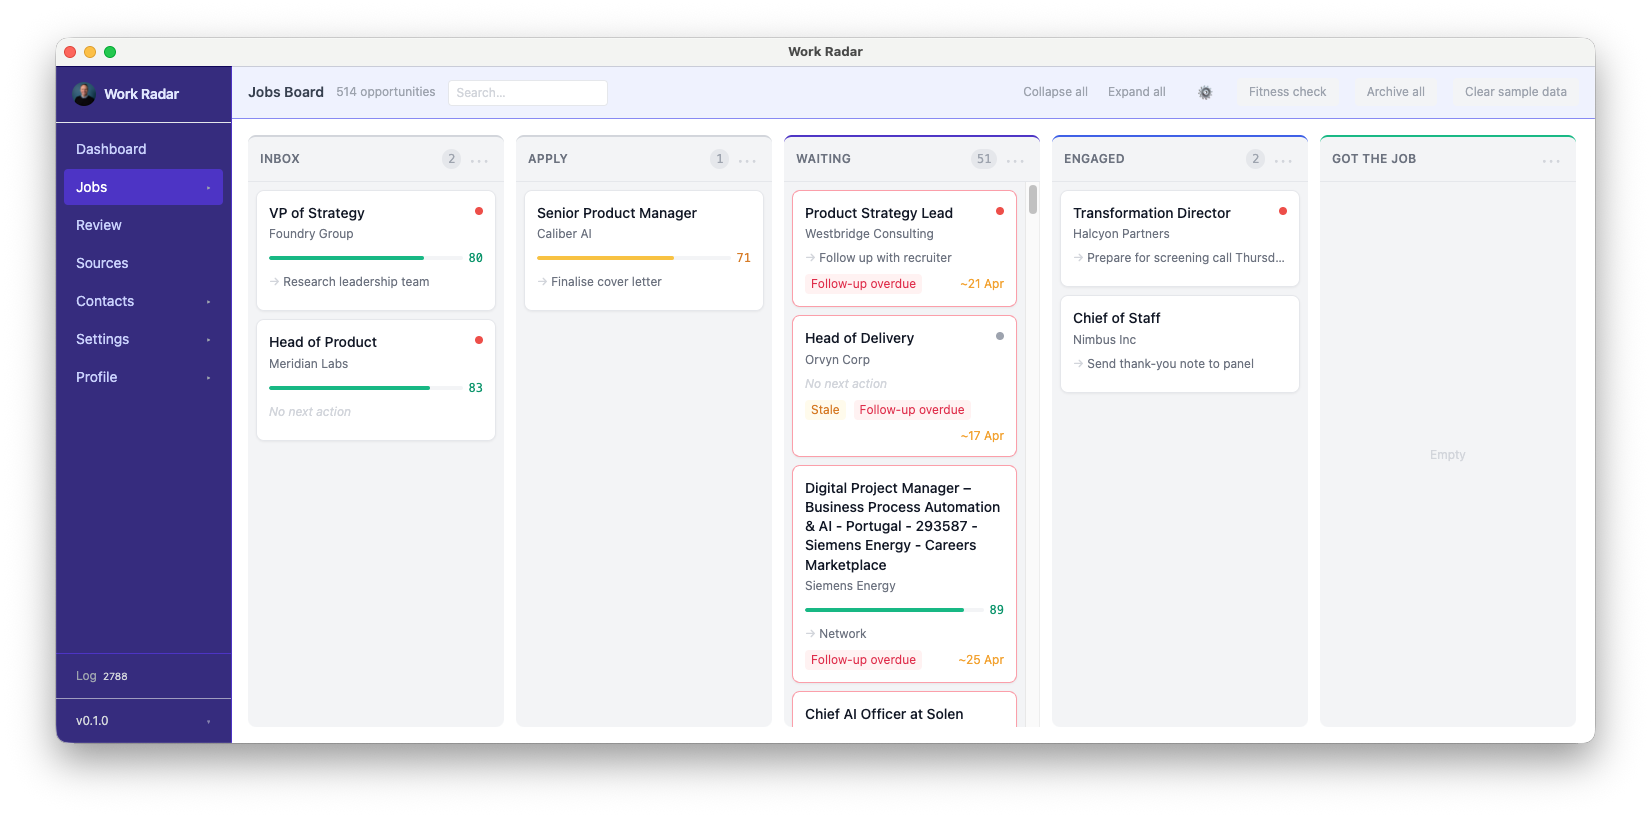Expand the Profile sidebar submenu arrow
The height and width of the screenshot is (817, 1651).
[209, 378]
